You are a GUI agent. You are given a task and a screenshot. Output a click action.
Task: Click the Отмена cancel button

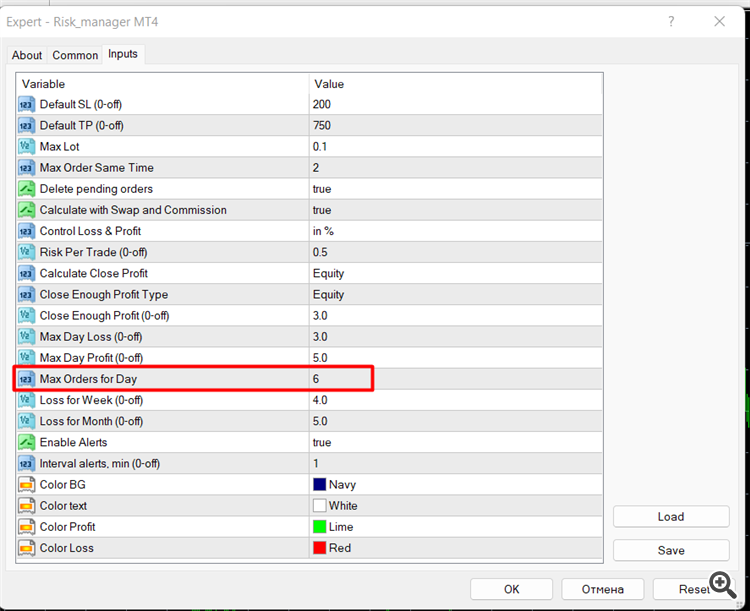tap(602, 589)
